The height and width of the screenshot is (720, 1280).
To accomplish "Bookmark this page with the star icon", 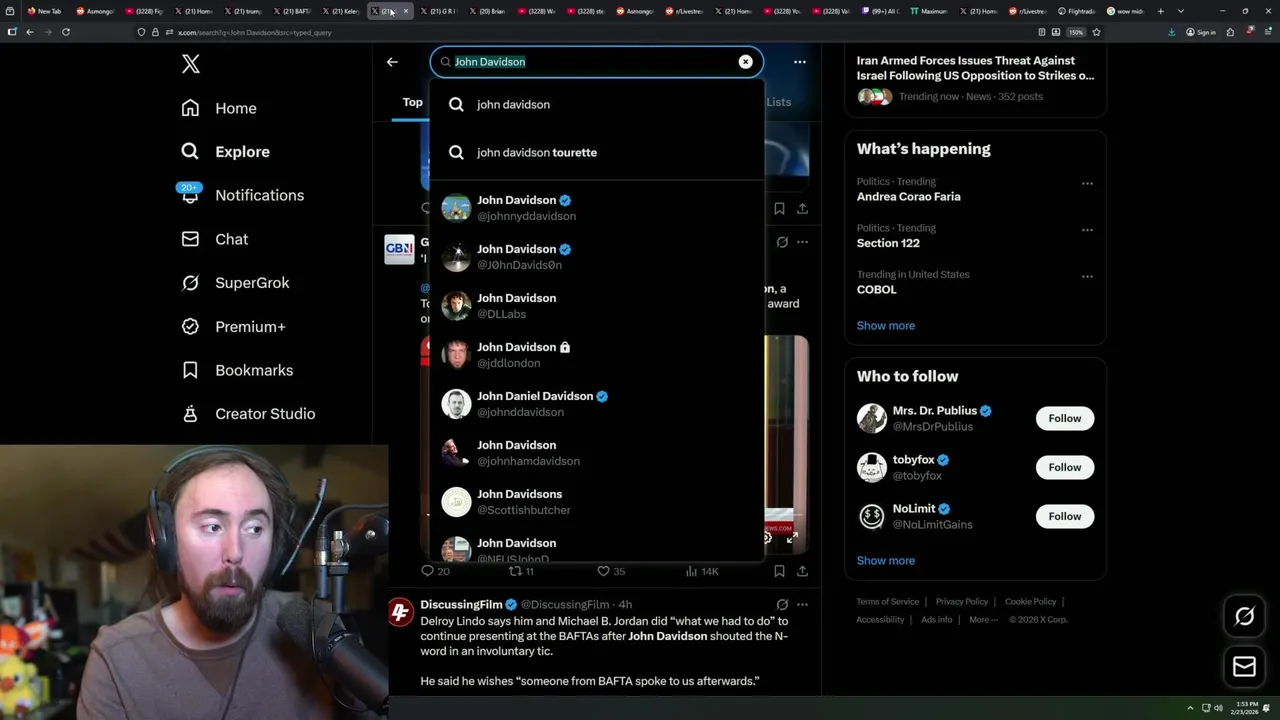I will (1096, 32).
